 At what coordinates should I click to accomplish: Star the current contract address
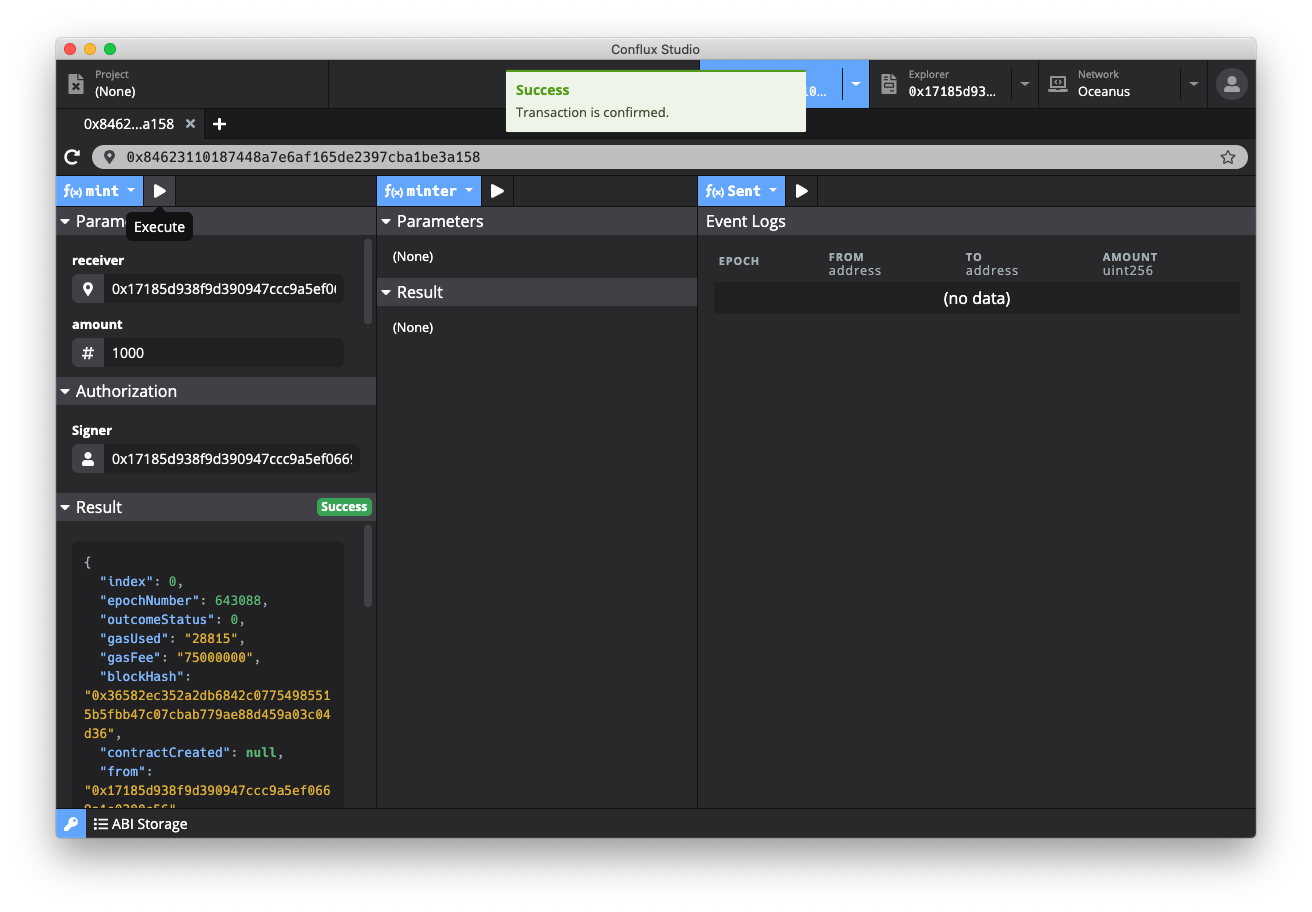[x=1227, y=157]
